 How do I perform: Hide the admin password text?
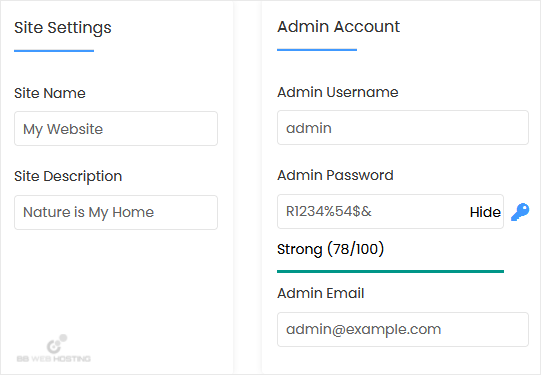[x=485, y=212]
